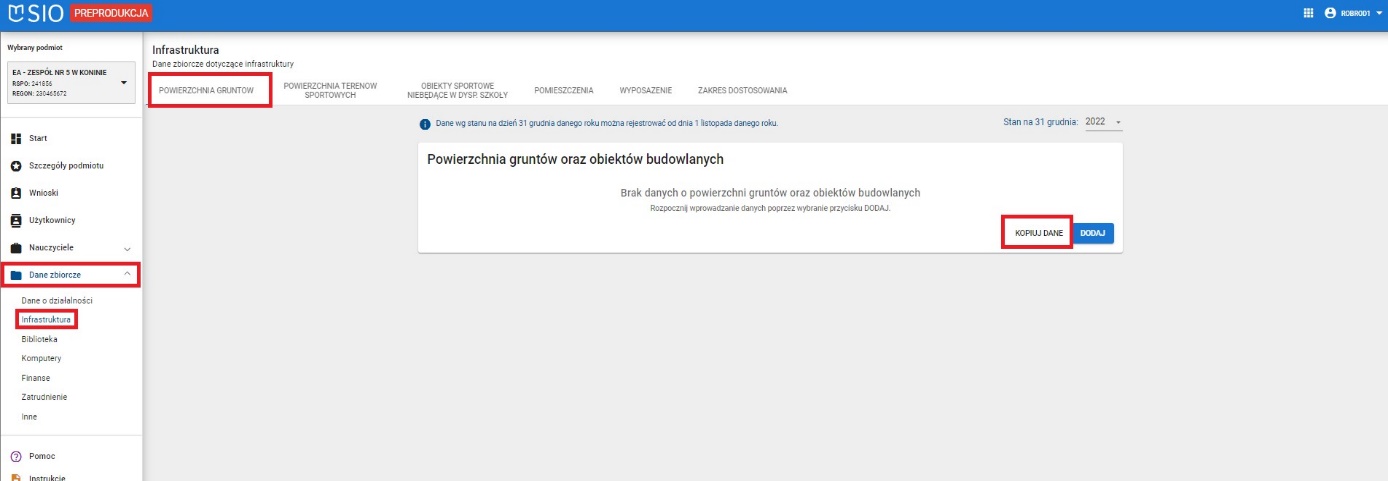Open Dane o działalności submenu
The width and height of the screenshot is (1388, 481).
57,301
